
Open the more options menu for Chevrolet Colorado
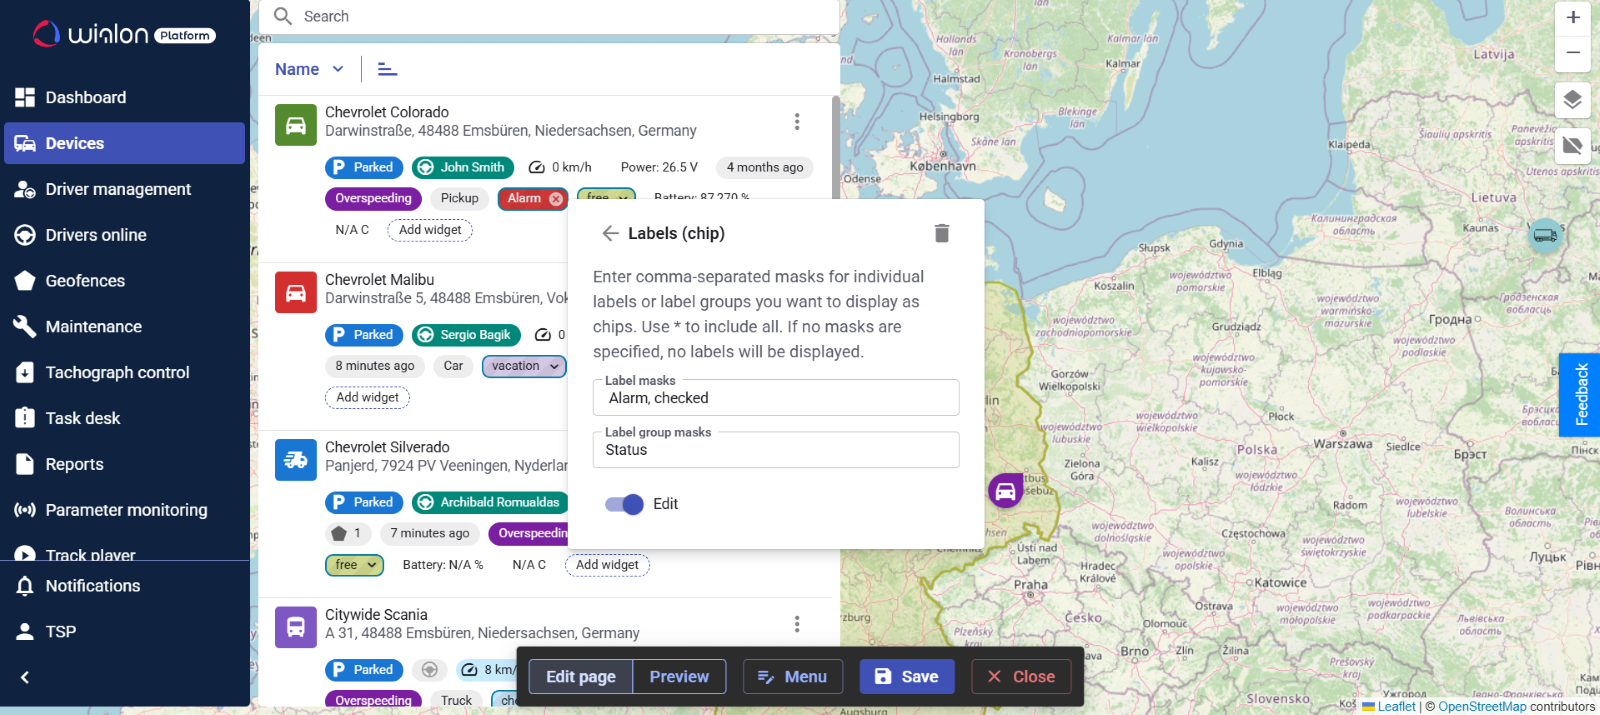pos(797,121)
